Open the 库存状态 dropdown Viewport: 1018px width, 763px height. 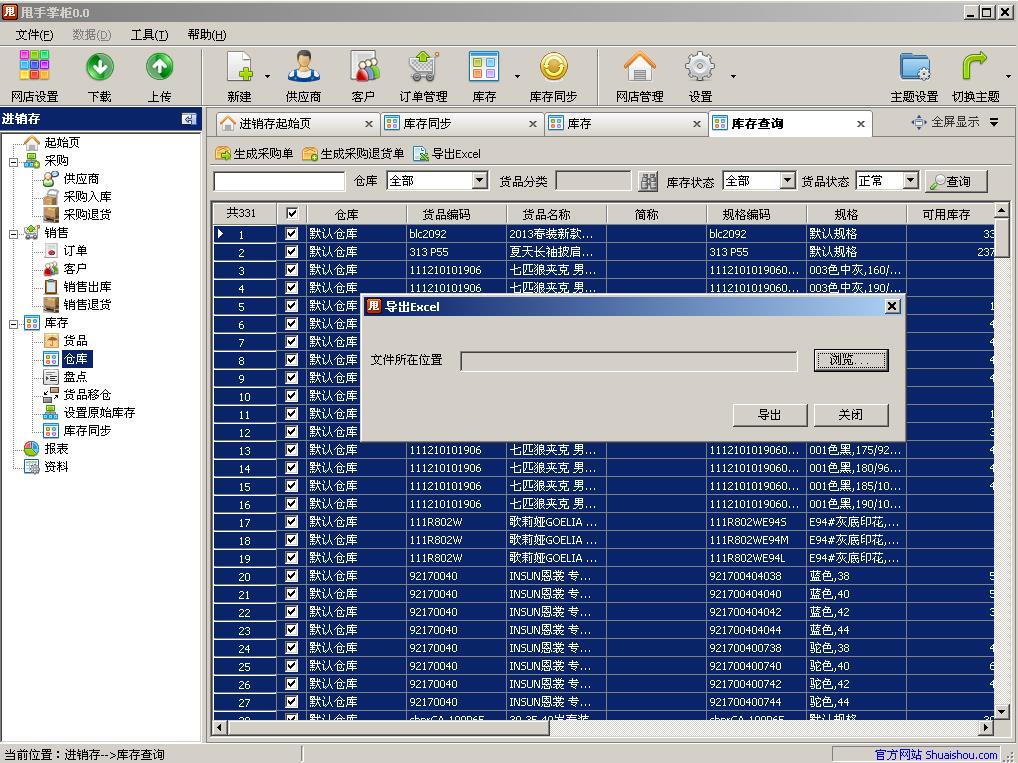[x=787, y=181]
